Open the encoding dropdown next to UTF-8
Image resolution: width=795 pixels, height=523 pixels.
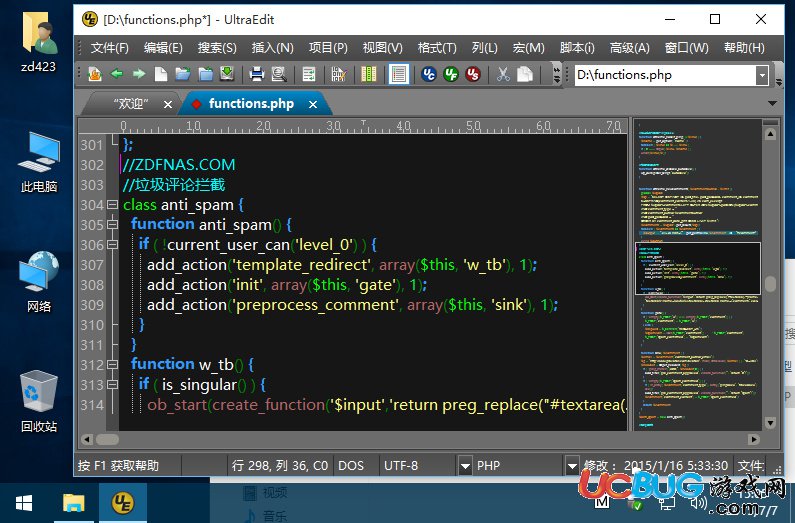(x=465, y=465)
